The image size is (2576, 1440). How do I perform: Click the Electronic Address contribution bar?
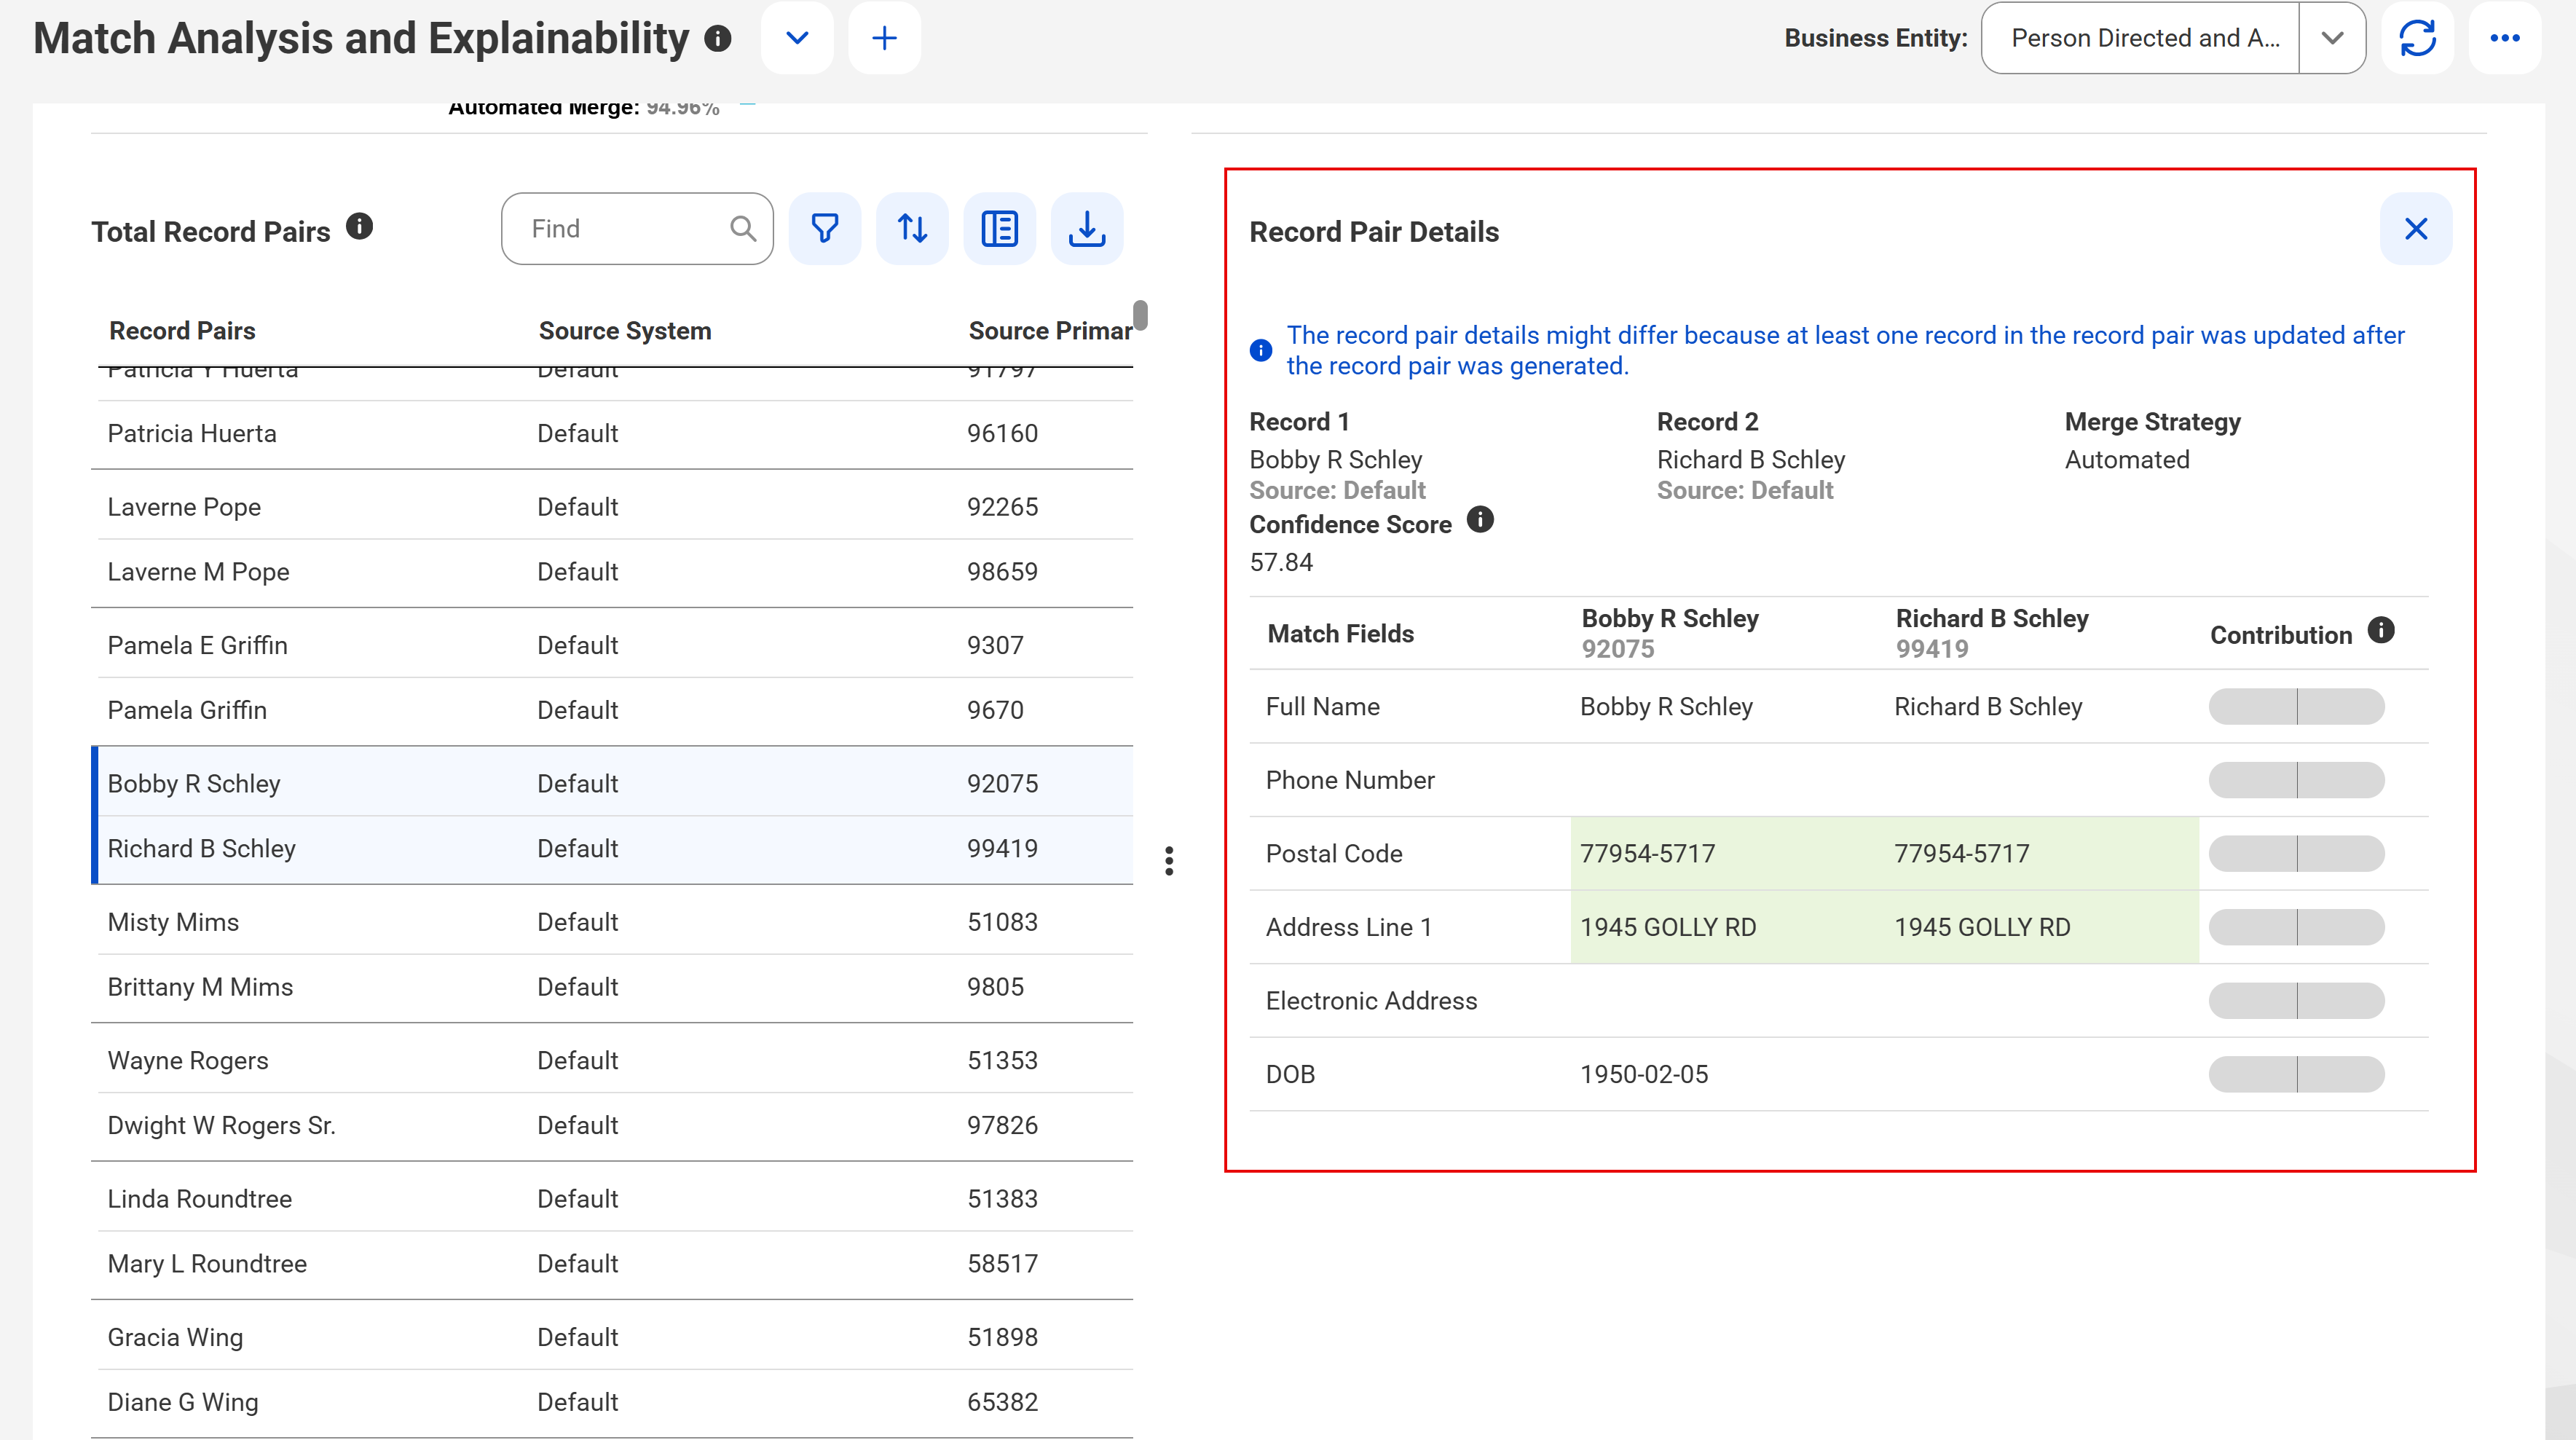coord(2296,1001)
